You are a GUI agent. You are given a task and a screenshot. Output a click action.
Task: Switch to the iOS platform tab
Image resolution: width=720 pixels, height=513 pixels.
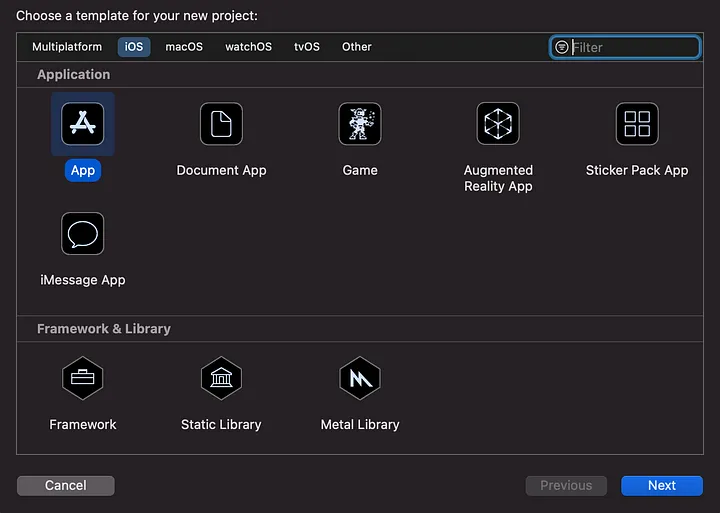coord(134,47)
